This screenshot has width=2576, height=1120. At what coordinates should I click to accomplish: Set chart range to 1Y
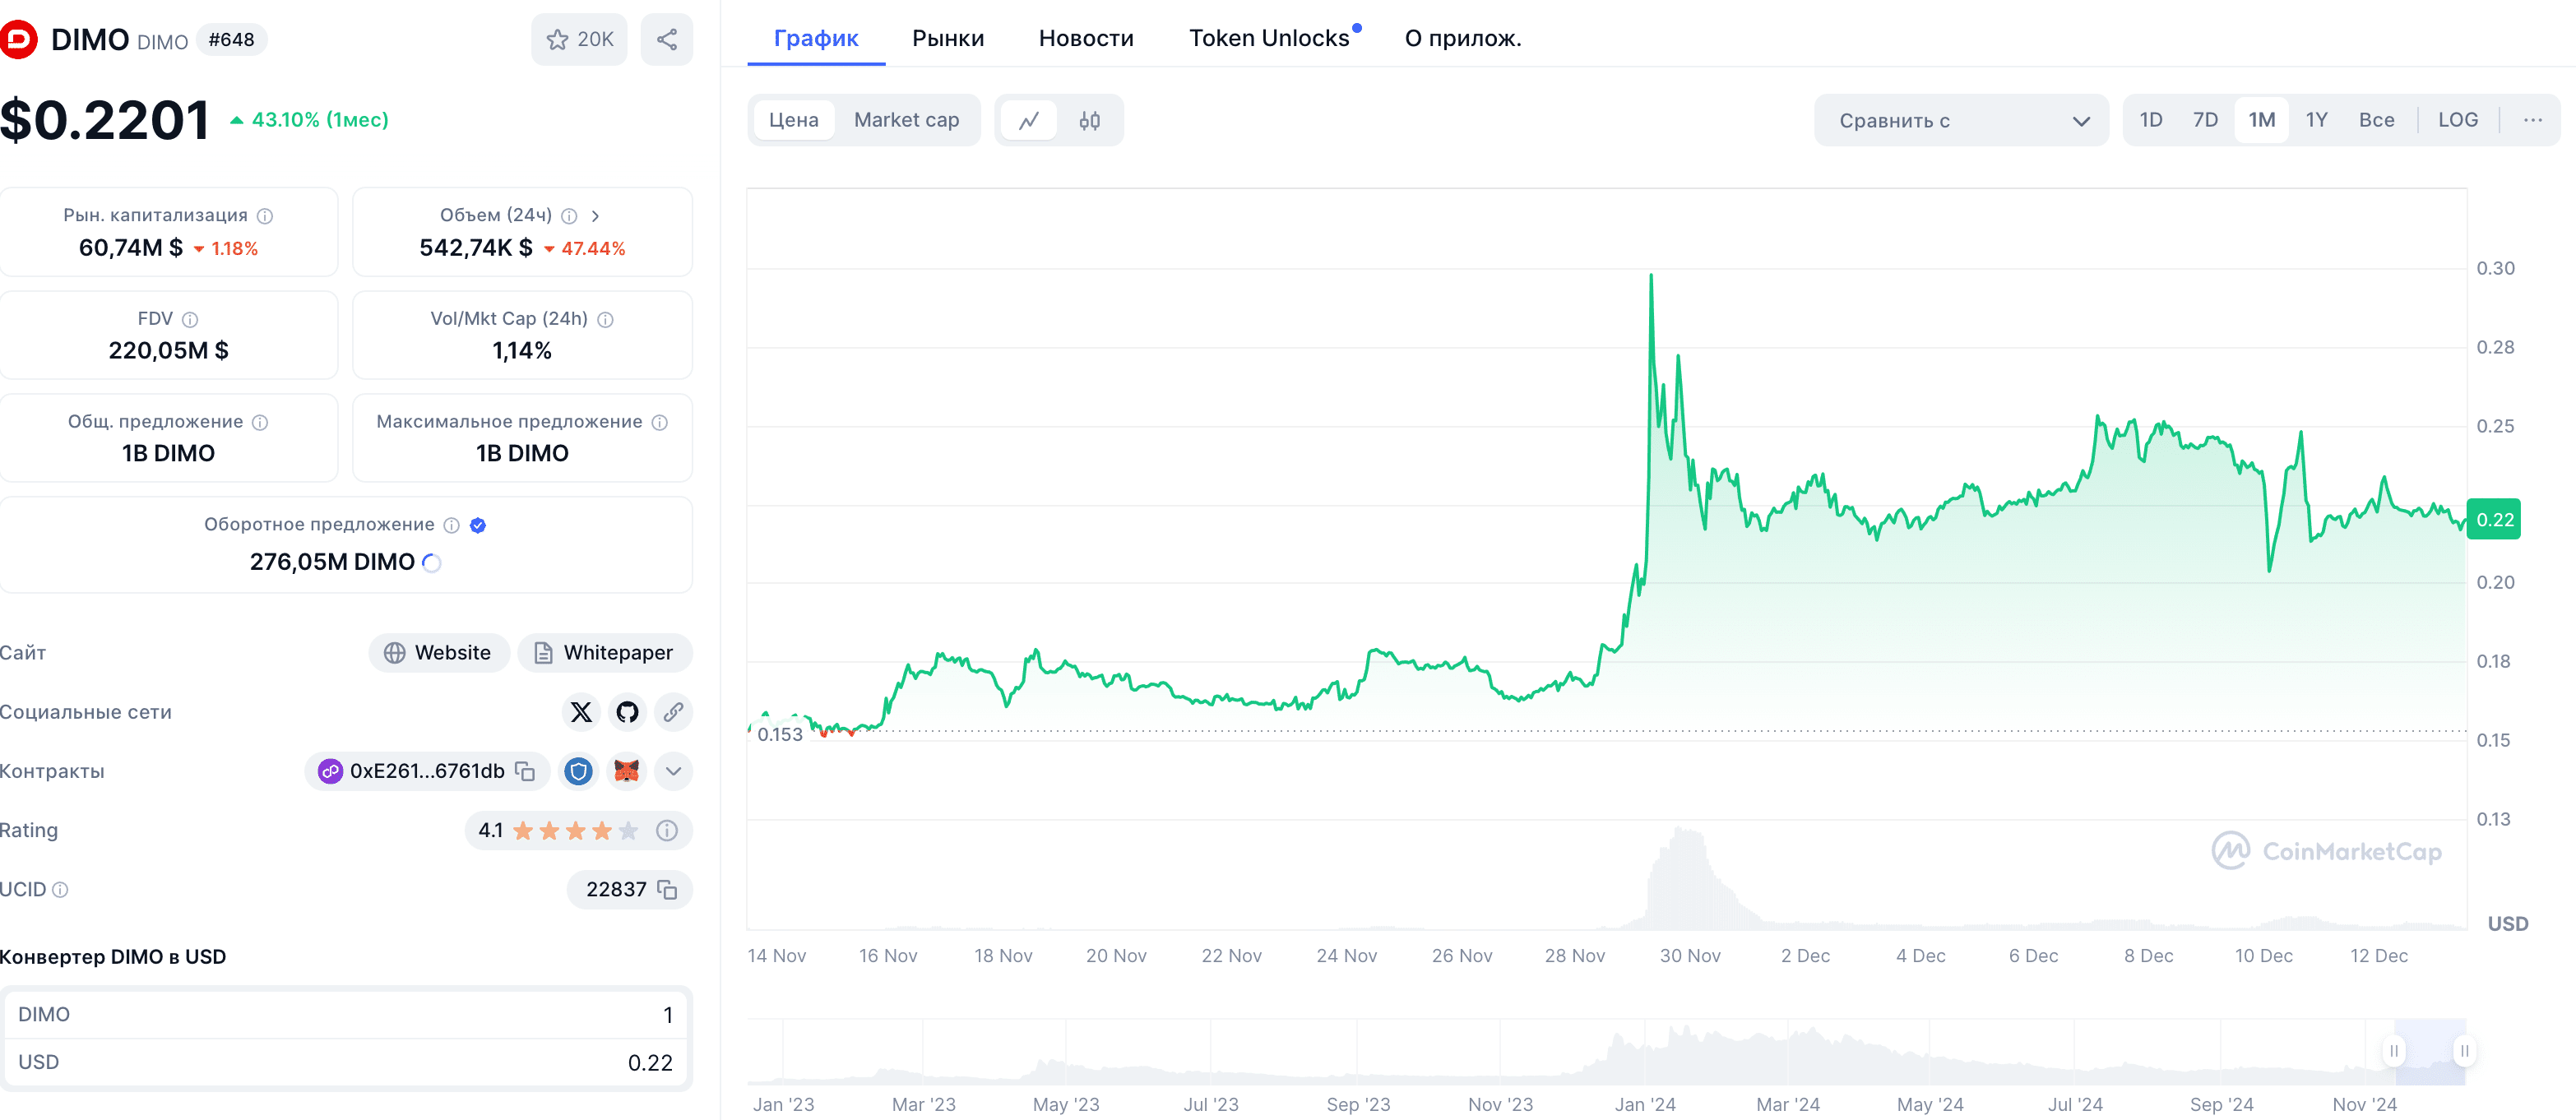2316,120
